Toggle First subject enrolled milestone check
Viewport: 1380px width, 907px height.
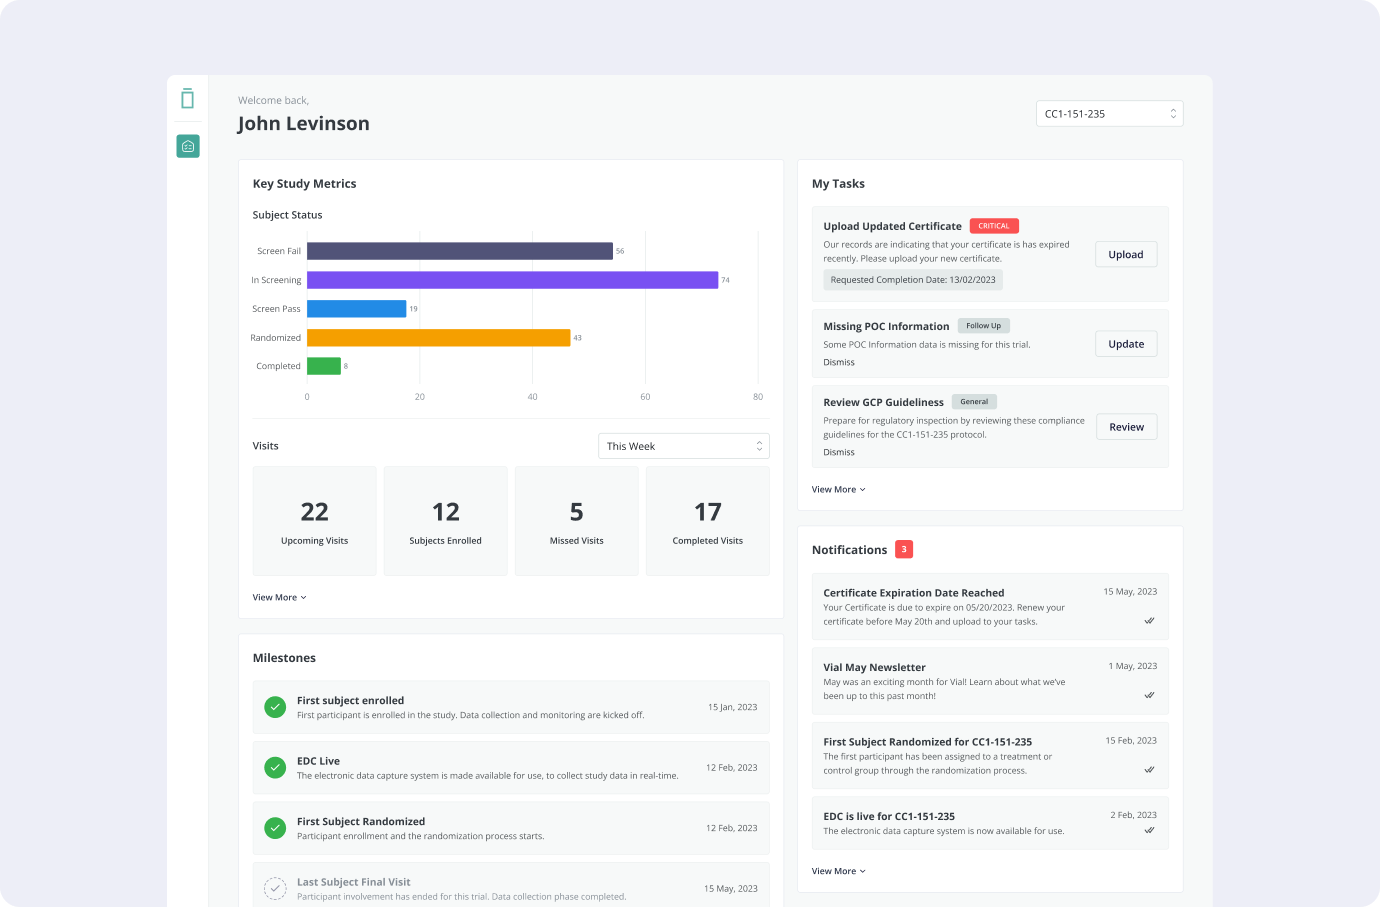pyautogui.click(x=275, y=707)
